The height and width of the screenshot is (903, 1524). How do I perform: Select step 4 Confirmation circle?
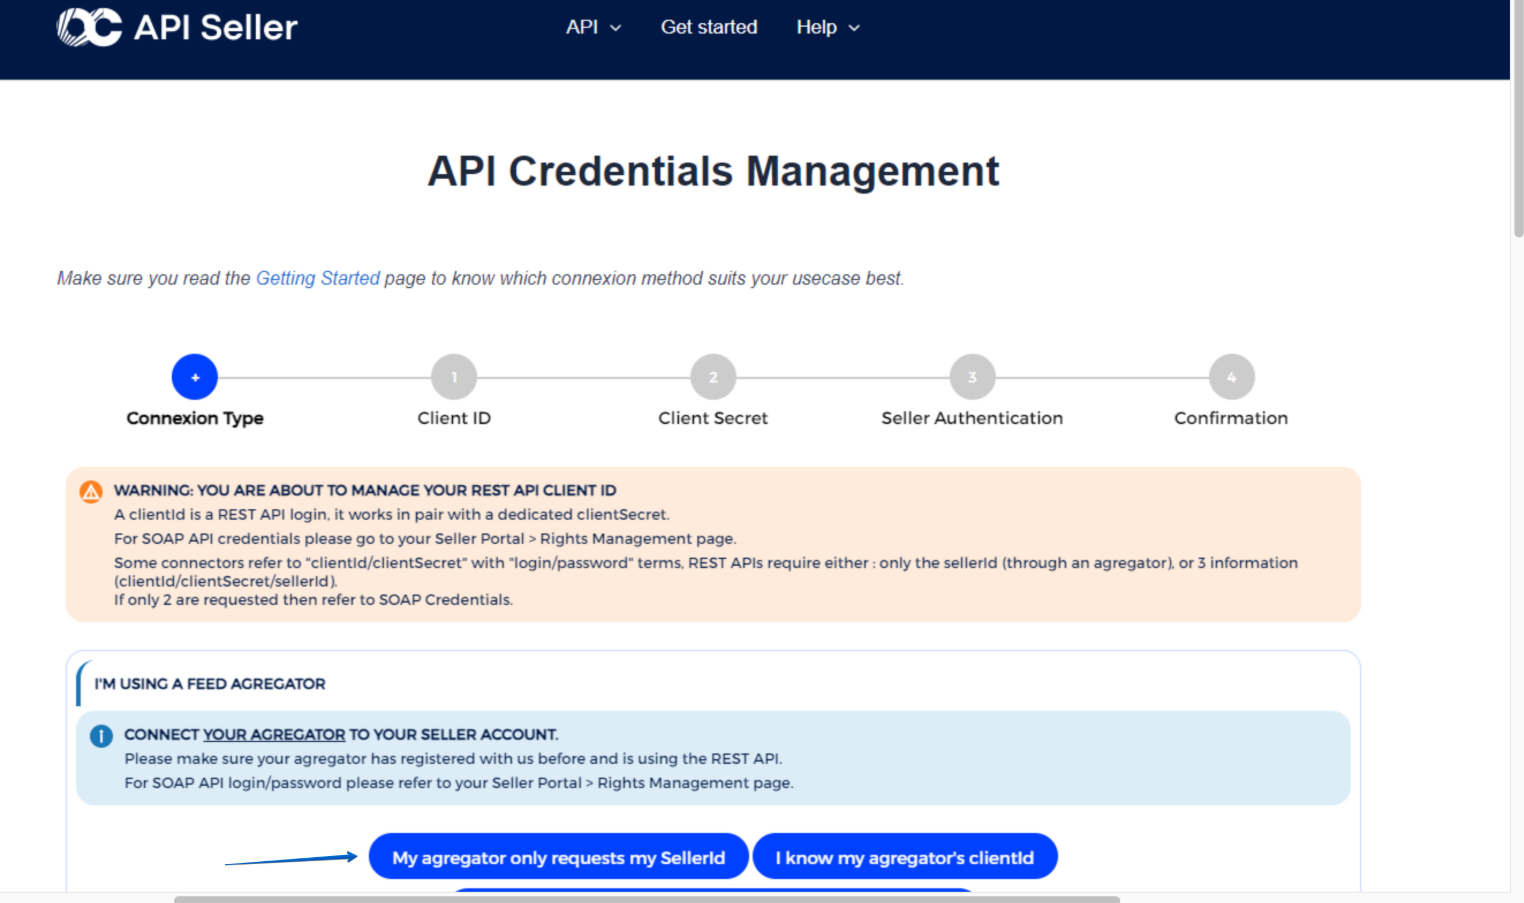tap(1231, 377)
